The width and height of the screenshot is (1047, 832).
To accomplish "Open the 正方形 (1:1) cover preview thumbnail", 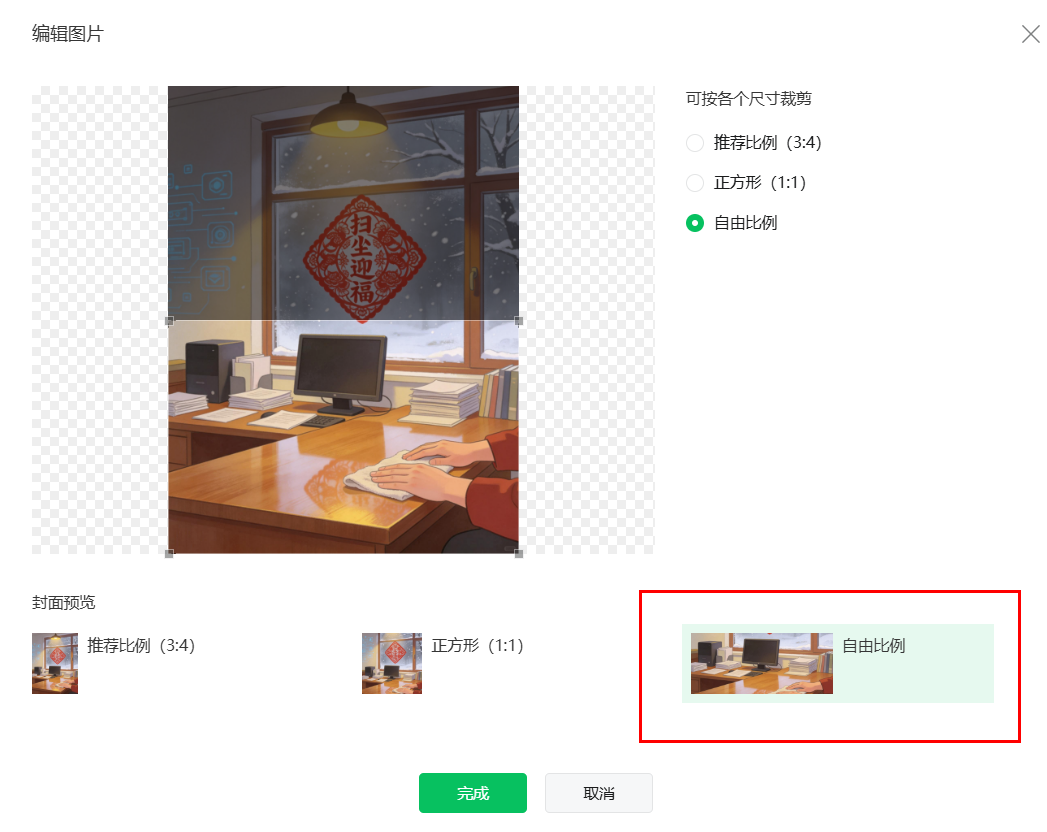I will [x=392, y=663].
